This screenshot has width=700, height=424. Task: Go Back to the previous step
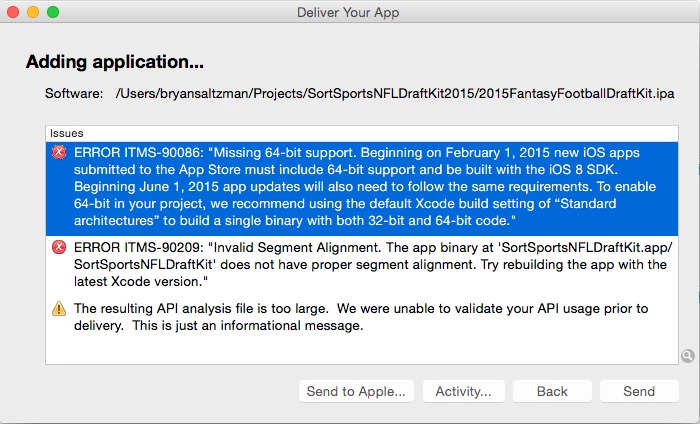pyautogui.click(x=552, y=391)
